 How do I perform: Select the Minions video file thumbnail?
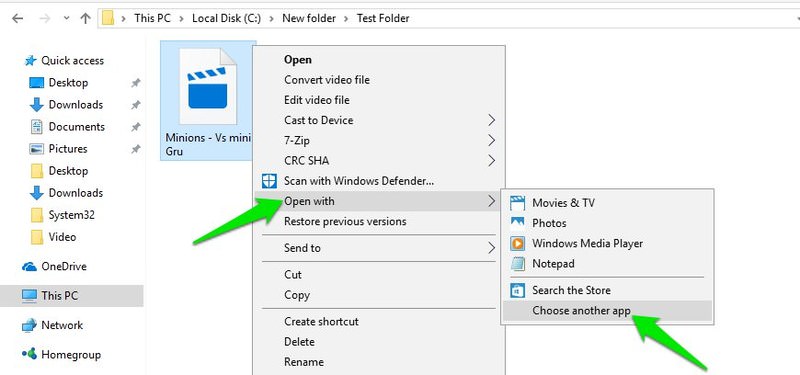click(208, 86)
